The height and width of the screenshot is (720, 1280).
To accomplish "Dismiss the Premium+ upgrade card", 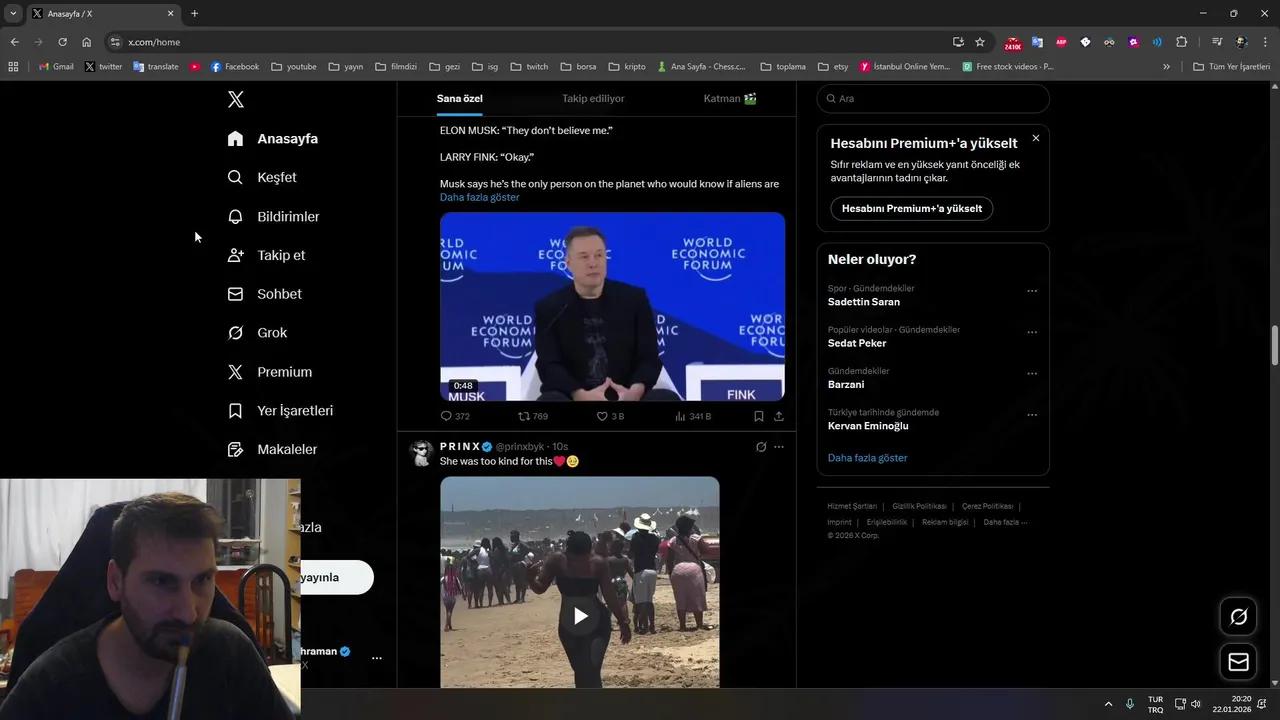I will [1036, 138].
